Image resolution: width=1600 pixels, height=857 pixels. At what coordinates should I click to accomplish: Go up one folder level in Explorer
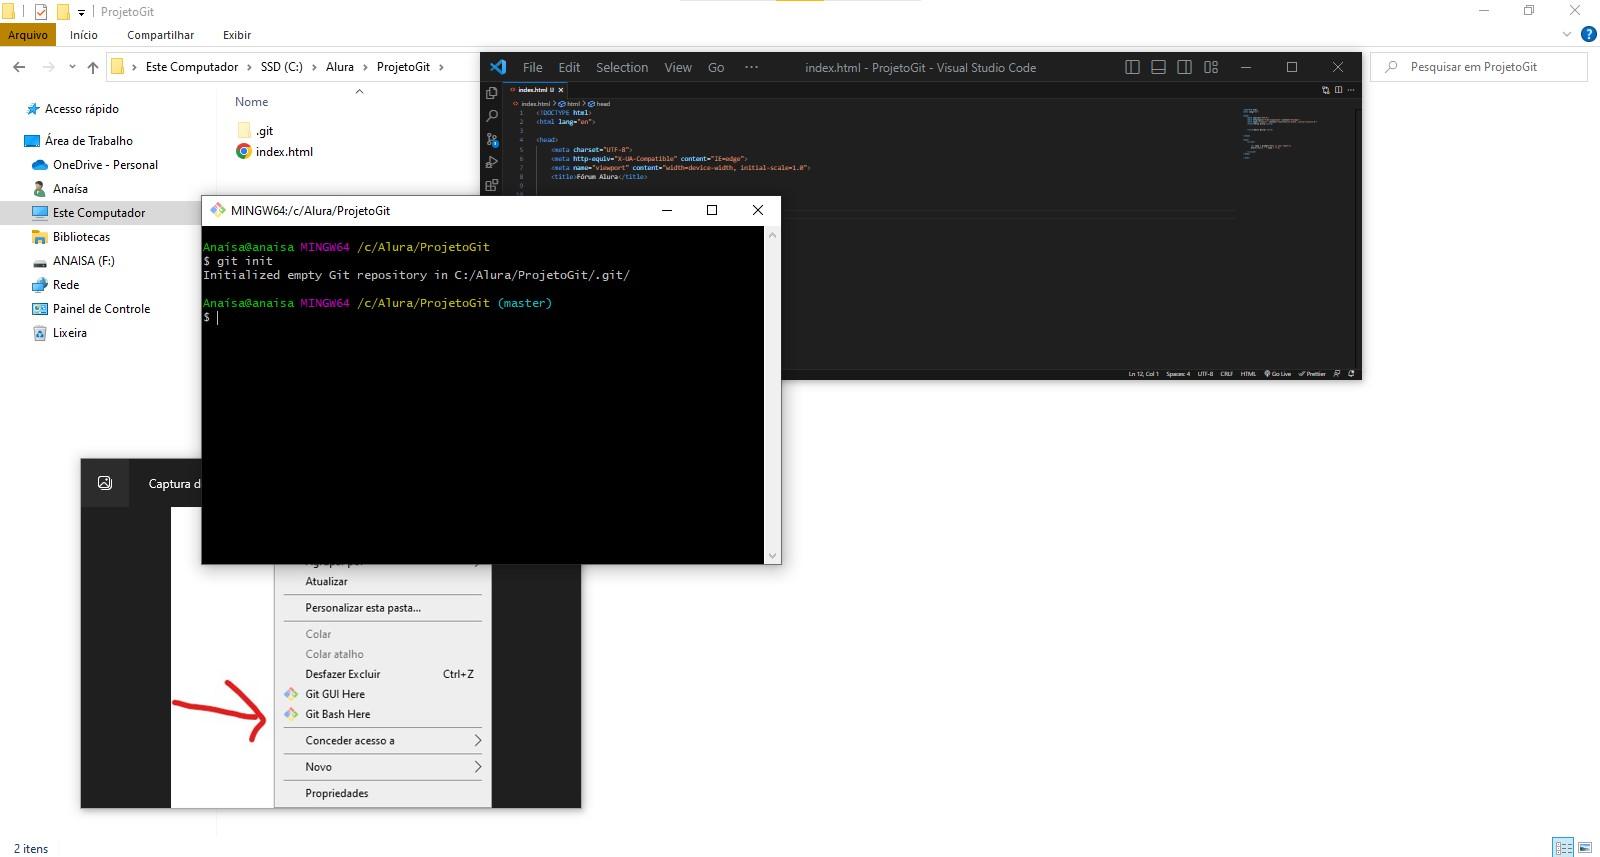(x=93, y=67)
